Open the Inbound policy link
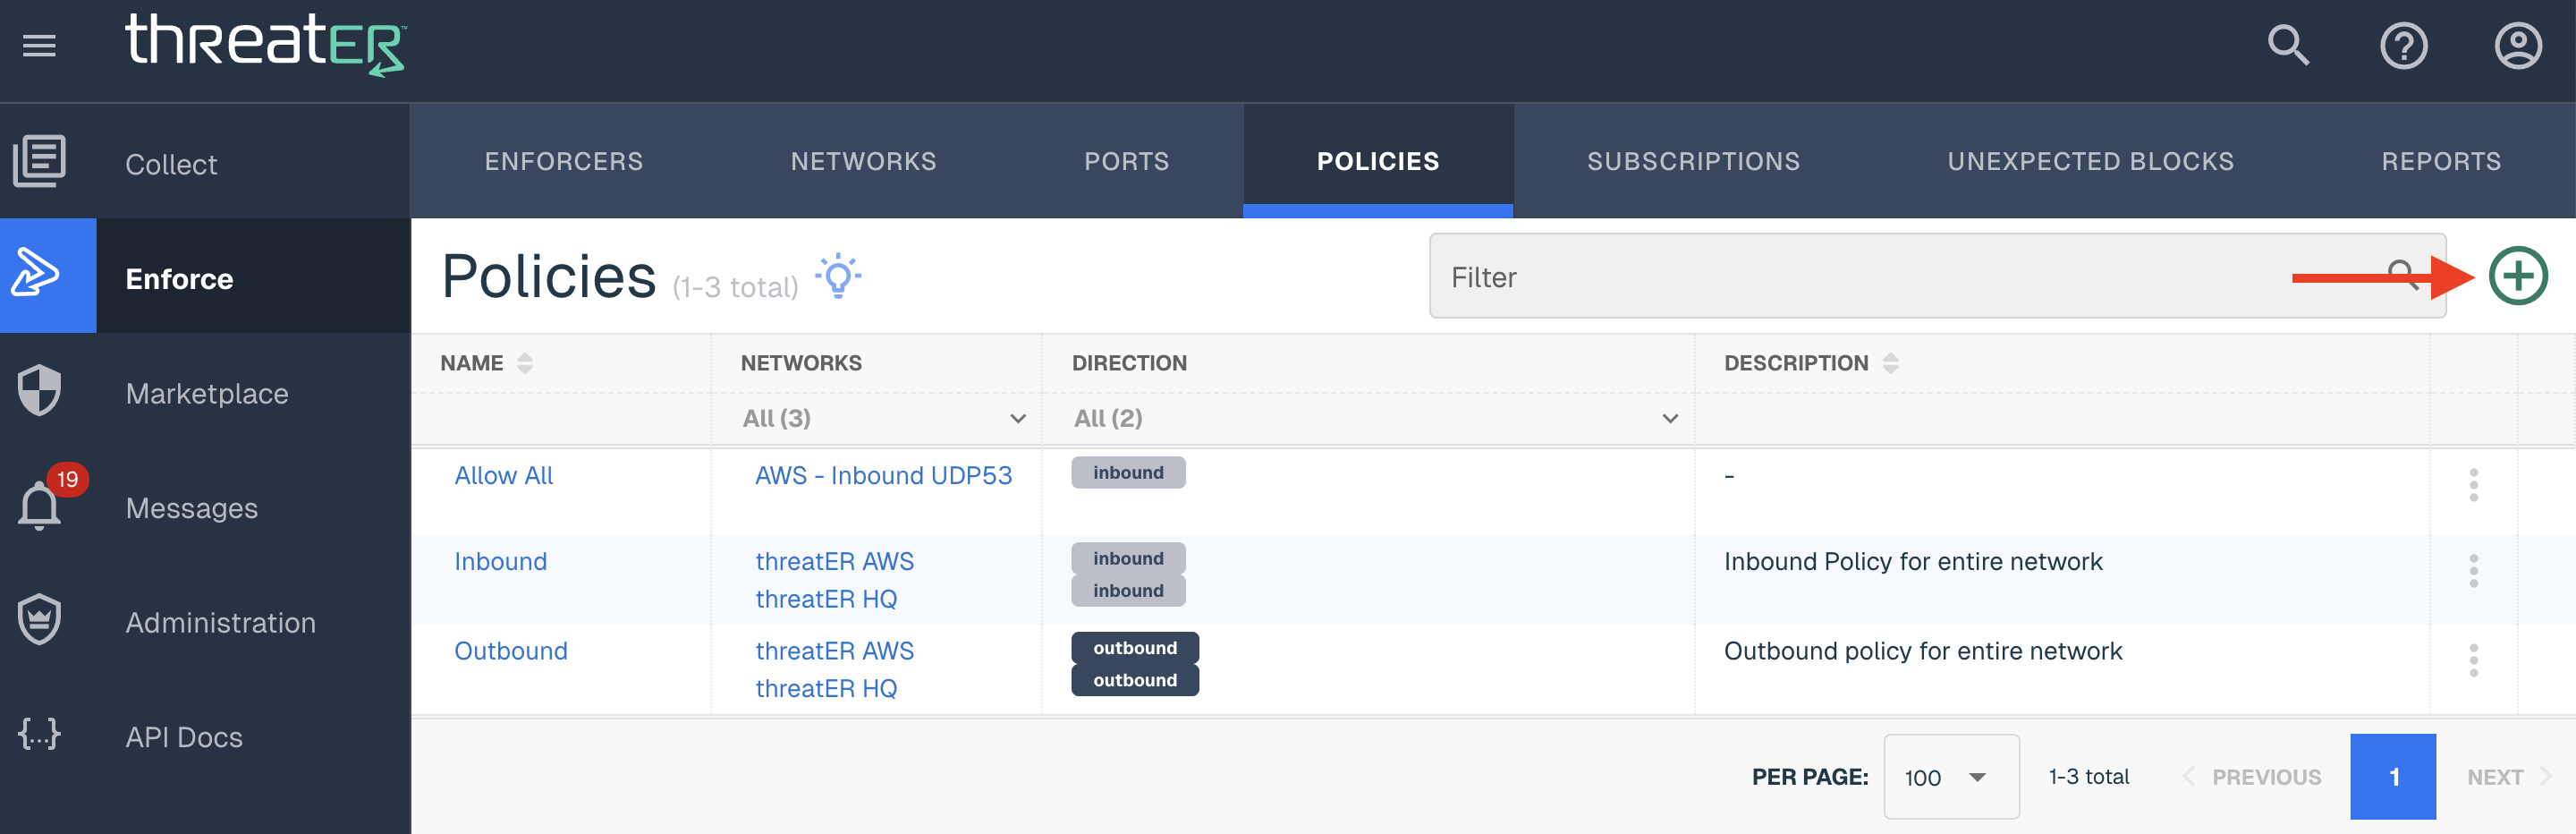This screenshot has height=834, width=2576. click(500, 562)
